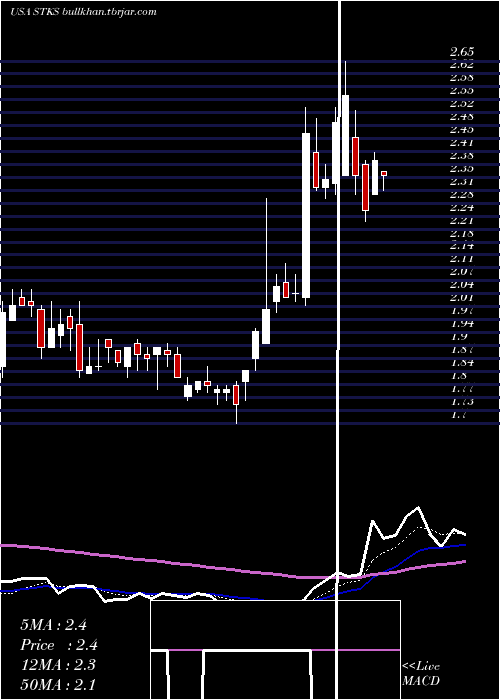Image resolution: width=500 pixels, height=700 pixels.
Task: Click the 1.84 price axis label
Action: pos(462,362)
